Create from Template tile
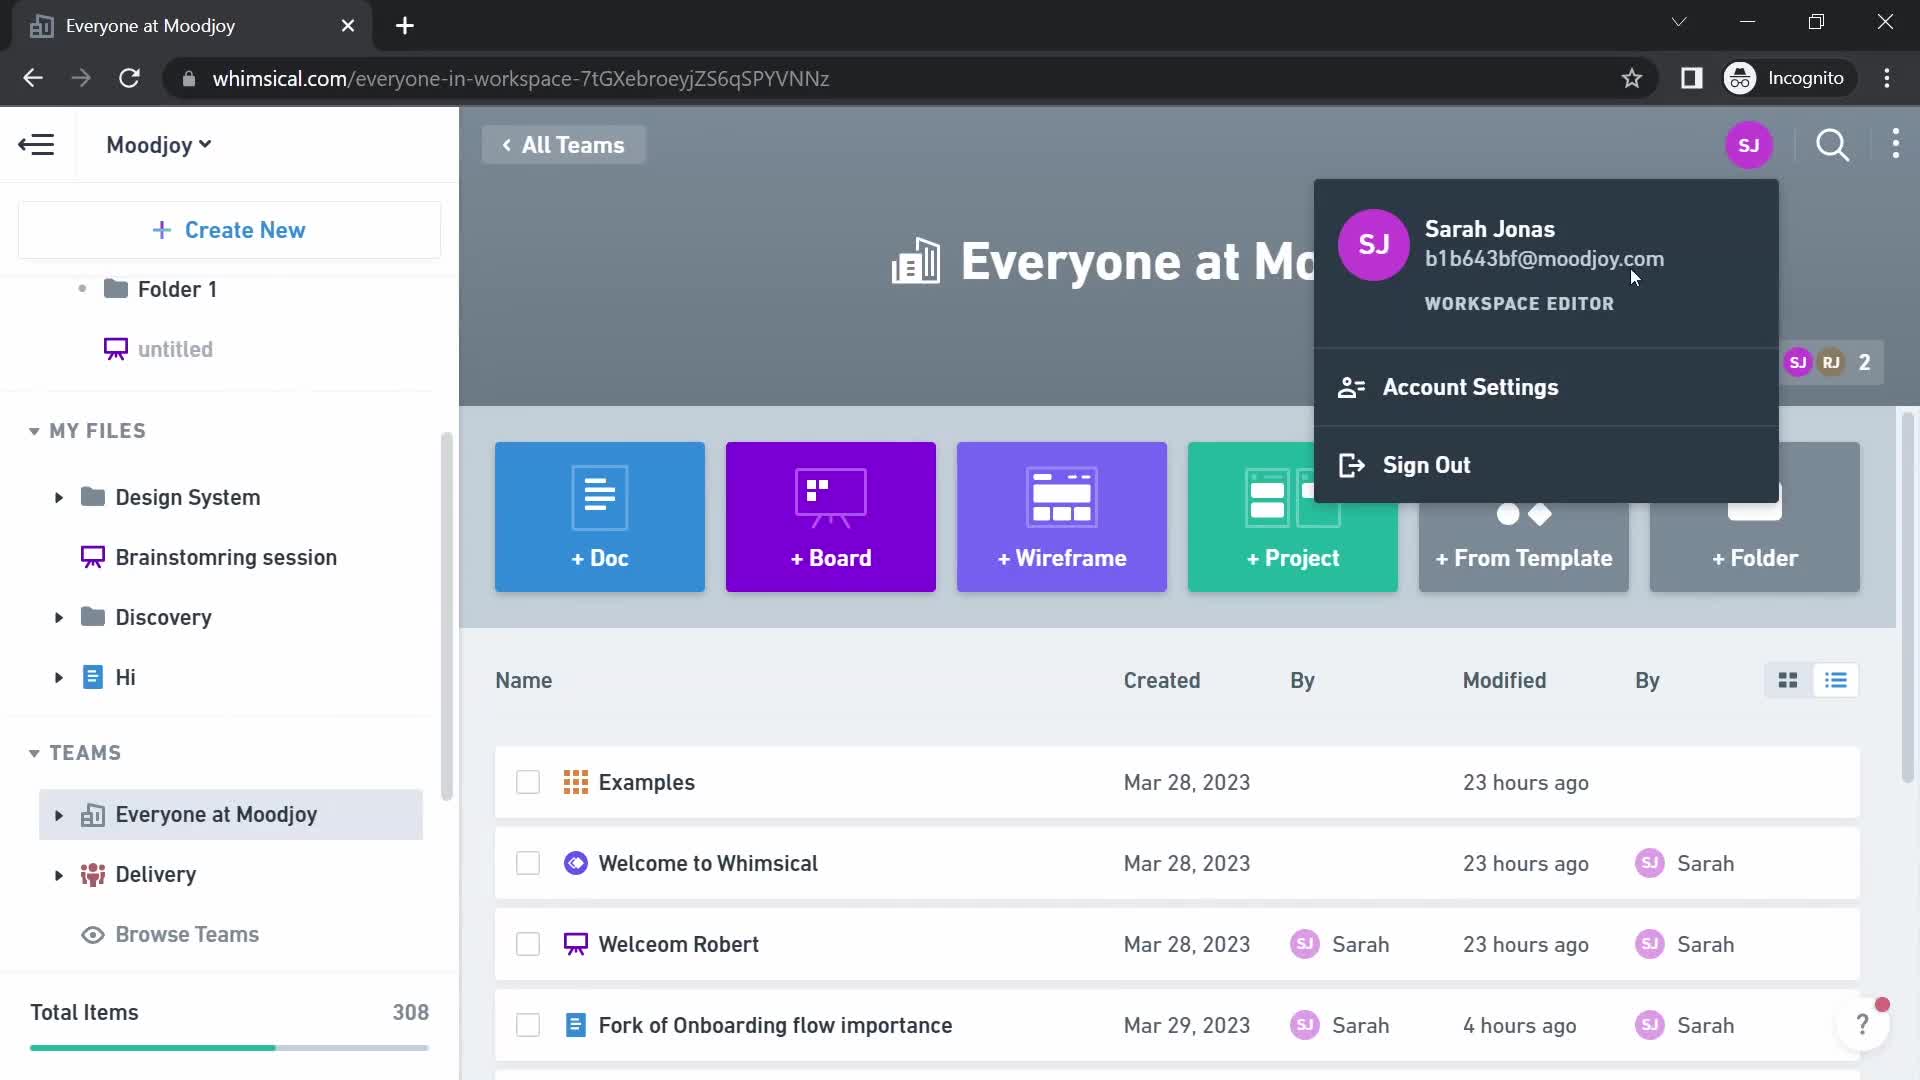 click(x=1524, y=548)
